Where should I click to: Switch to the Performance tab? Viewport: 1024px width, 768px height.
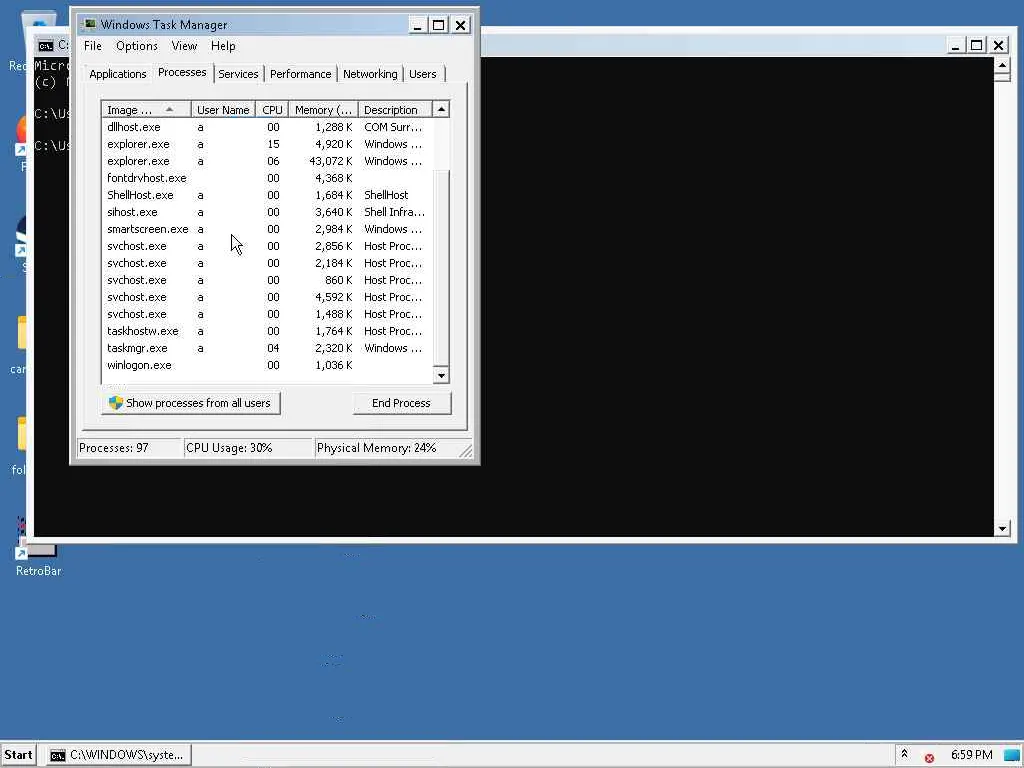[300, 74]
